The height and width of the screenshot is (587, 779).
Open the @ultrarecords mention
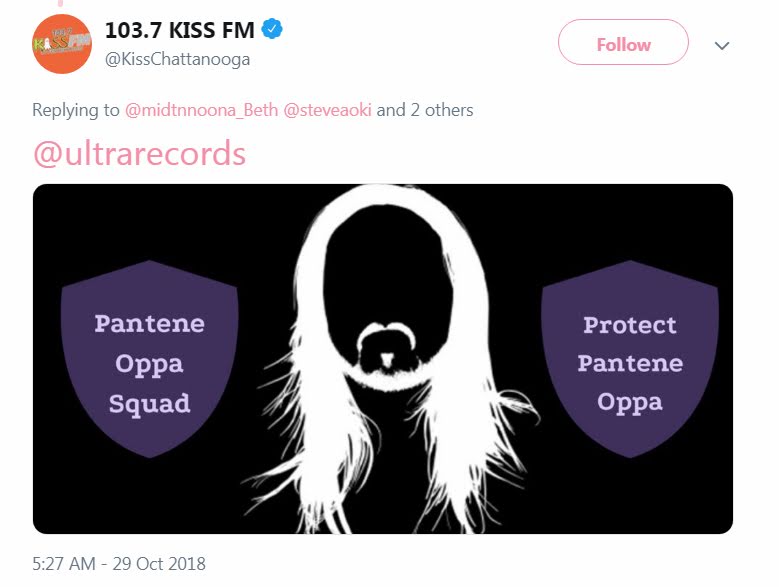(139, 153)
